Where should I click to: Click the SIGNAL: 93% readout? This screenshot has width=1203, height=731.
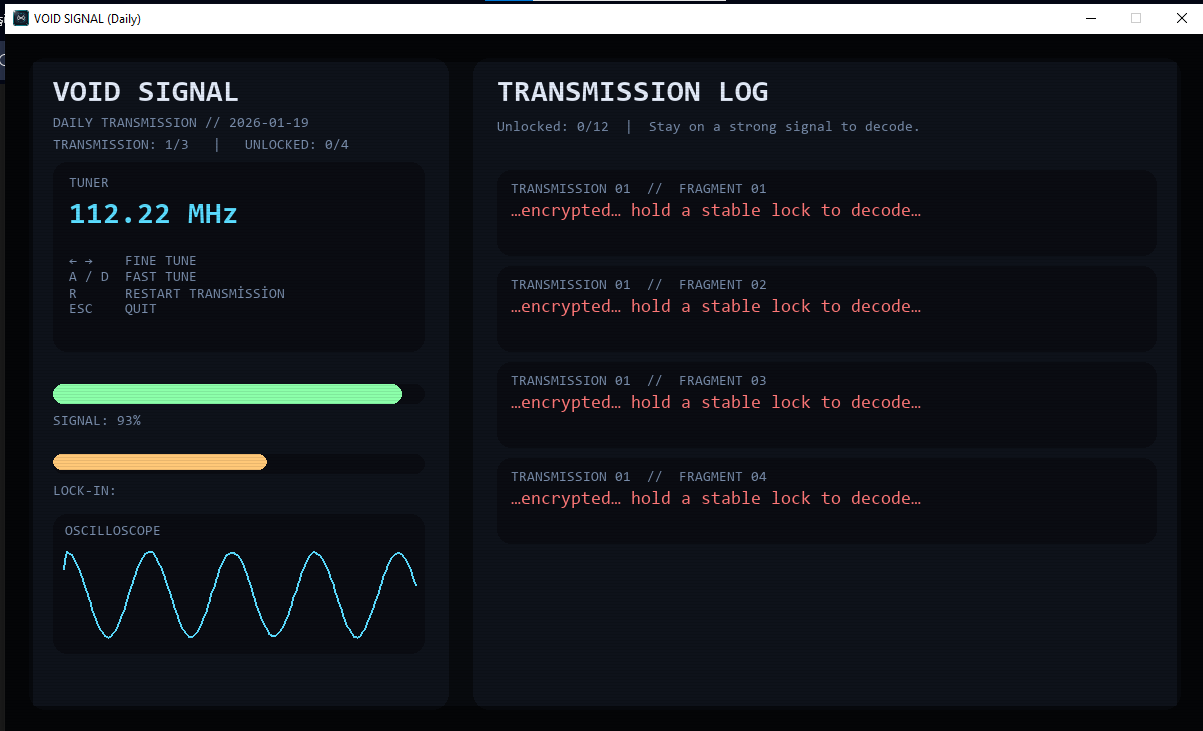97,421
